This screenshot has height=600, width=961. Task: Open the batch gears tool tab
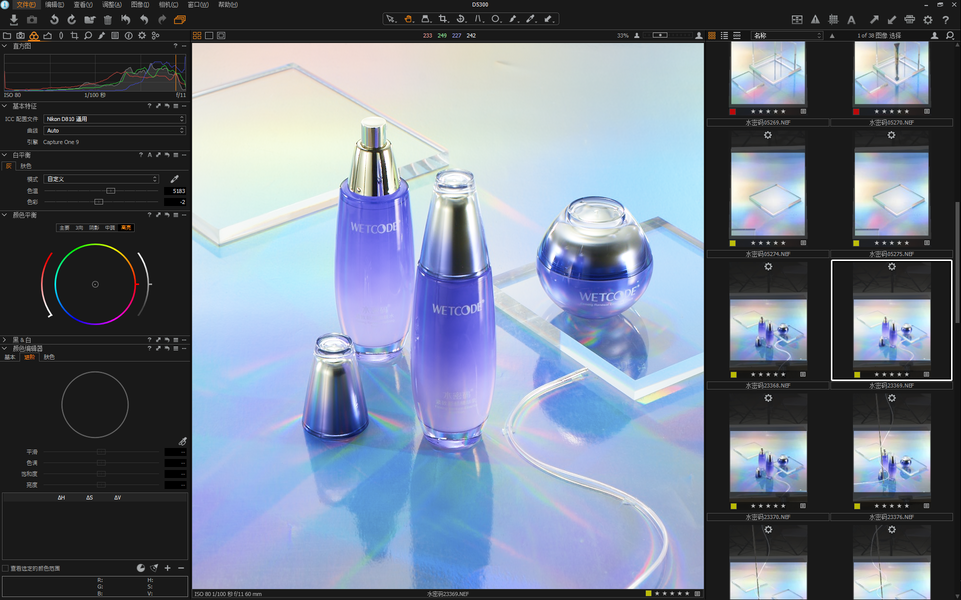tap(156, 36)
